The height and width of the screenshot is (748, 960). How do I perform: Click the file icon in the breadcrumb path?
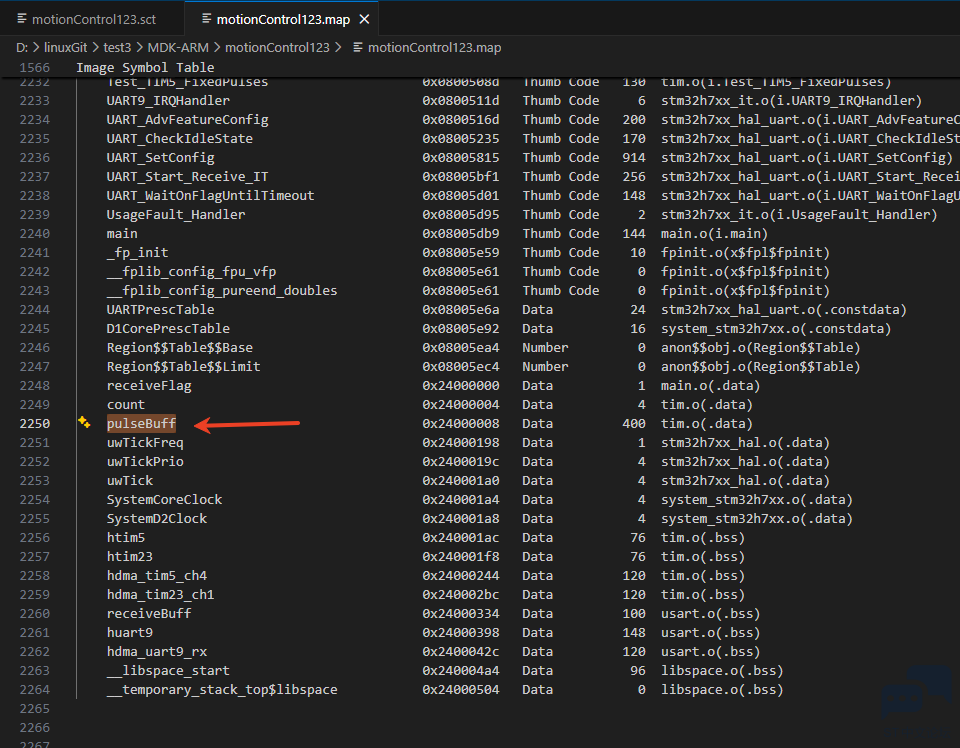click(x=357, y=47)
